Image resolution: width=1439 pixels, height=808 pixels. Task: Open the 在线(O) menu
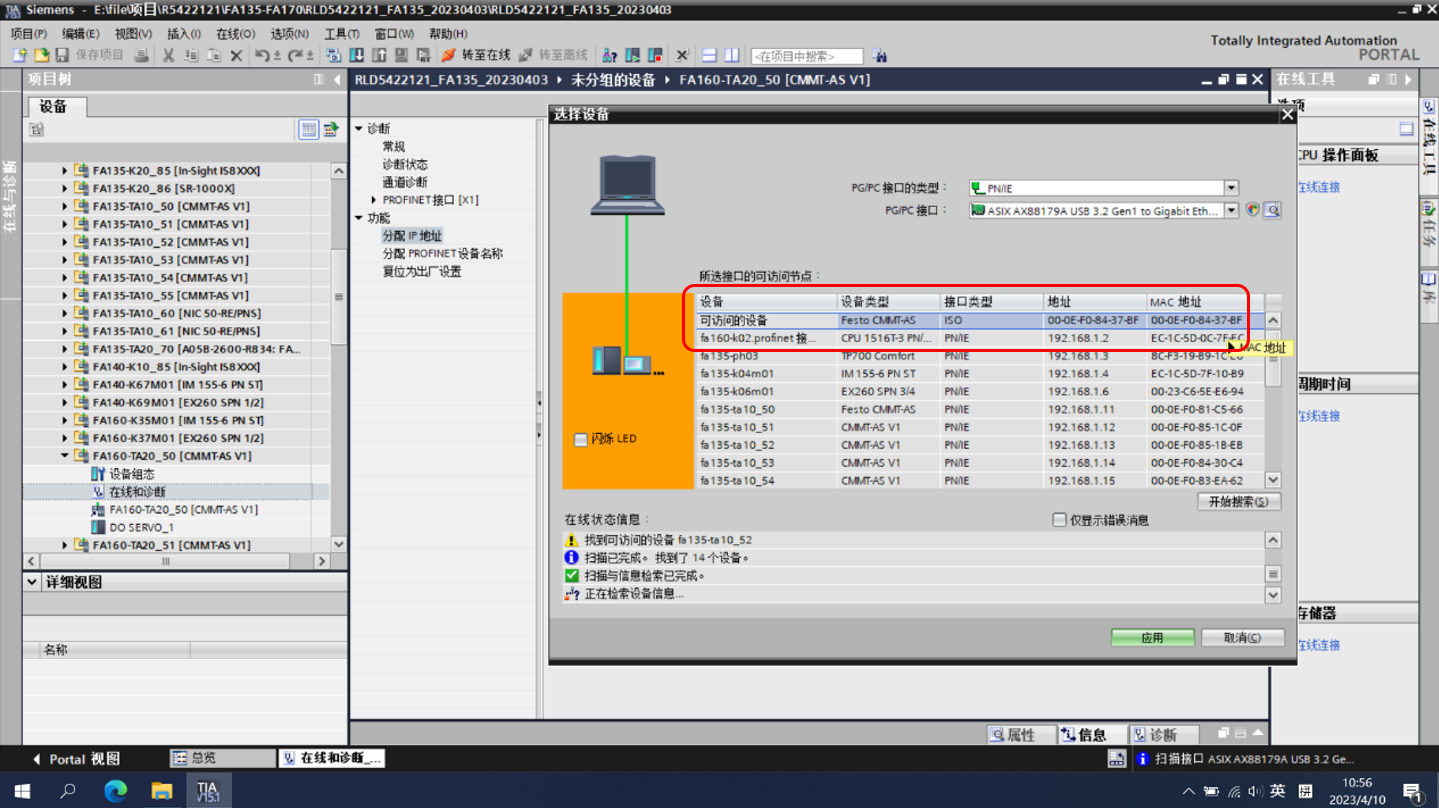(x=235, y=34)
